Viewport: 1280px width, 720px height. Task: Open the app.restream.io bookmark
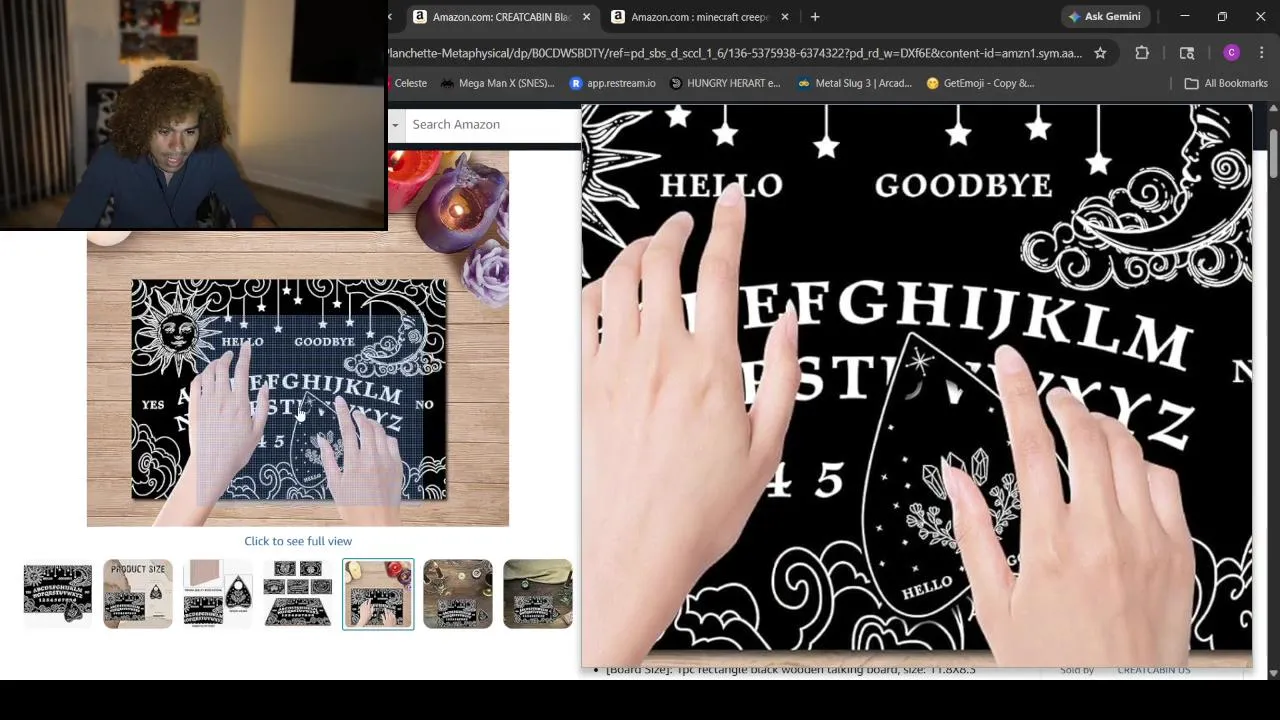(x=612, y=83)
